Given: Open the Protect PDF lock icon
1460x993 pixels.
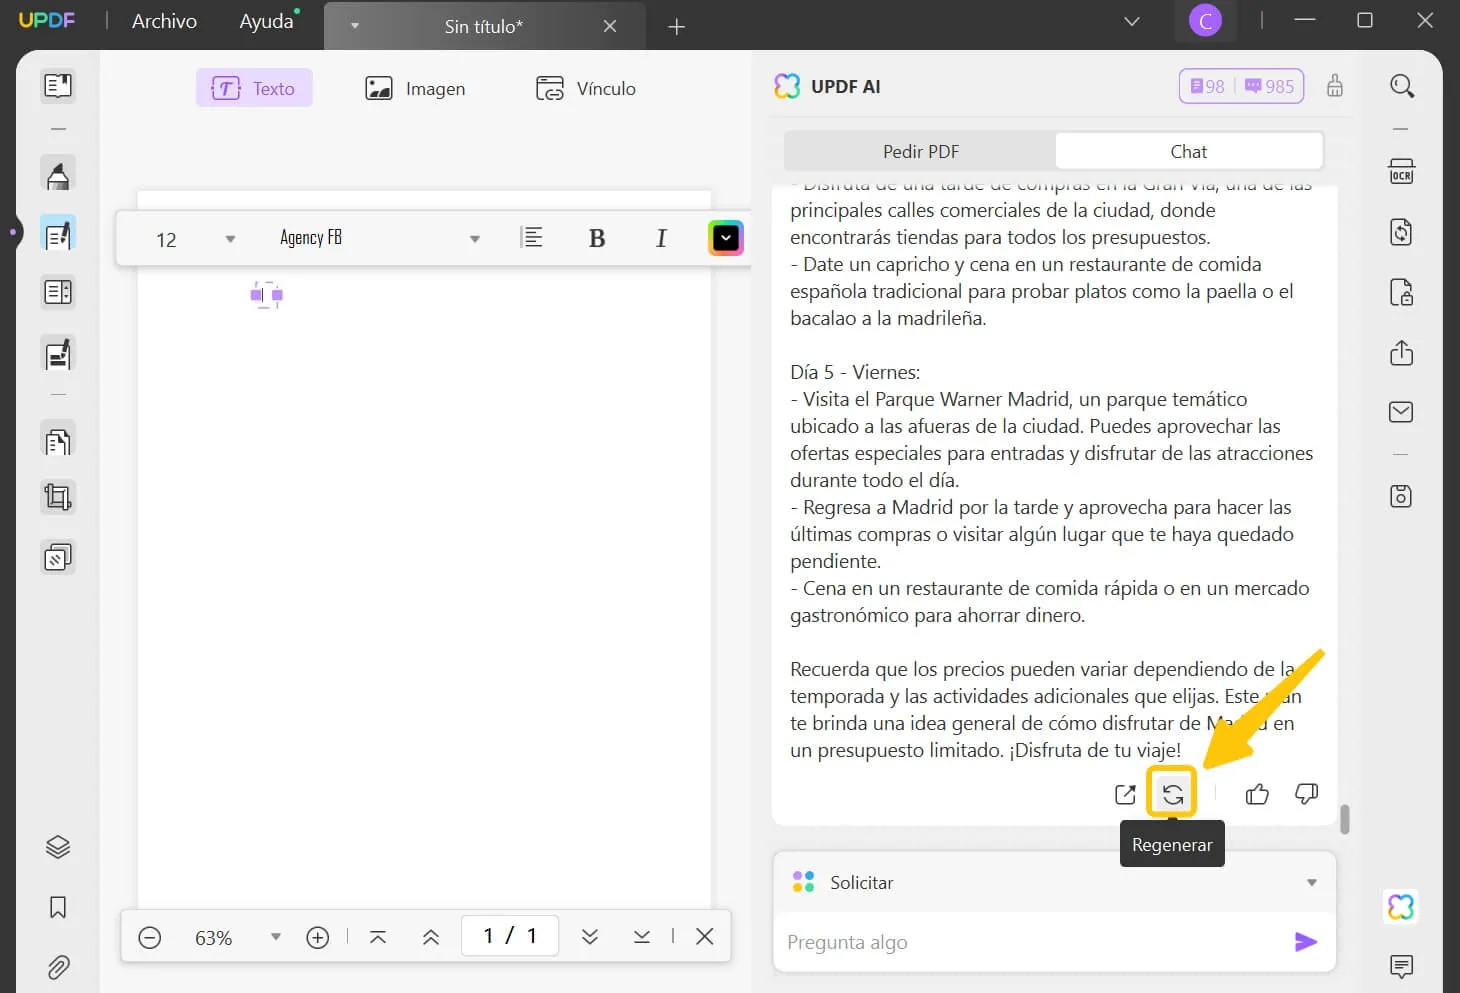Looking at the screenshot, I should [1402, 293].
